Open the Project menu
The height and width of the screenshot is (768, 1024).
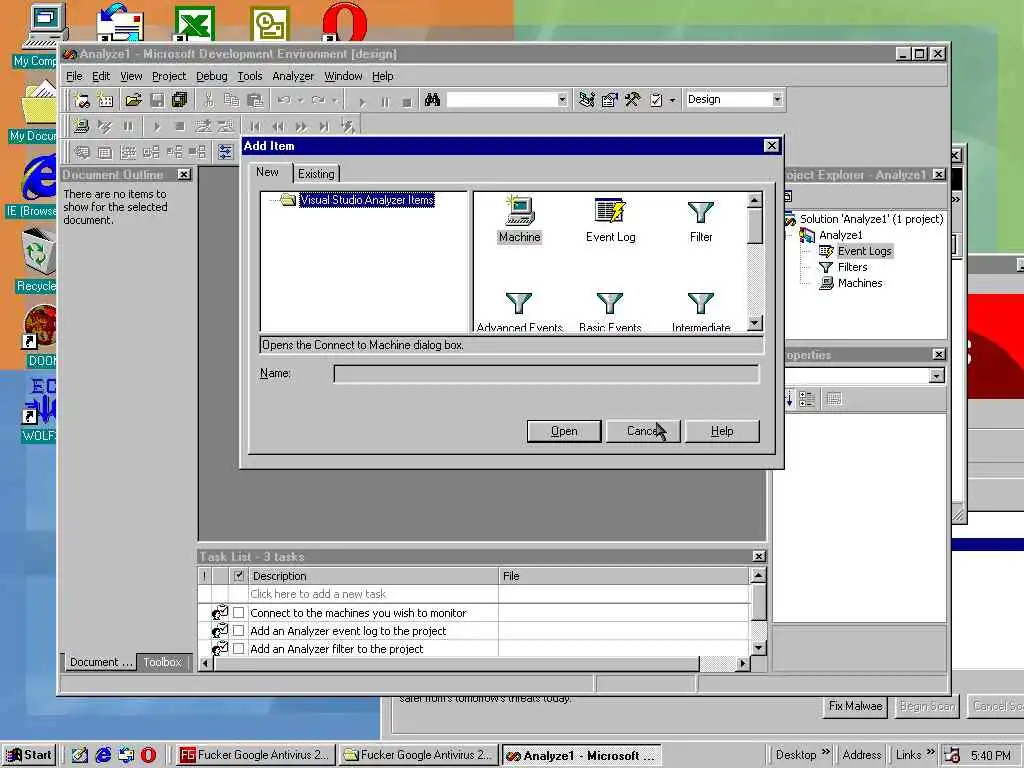(x=169, y=76)
